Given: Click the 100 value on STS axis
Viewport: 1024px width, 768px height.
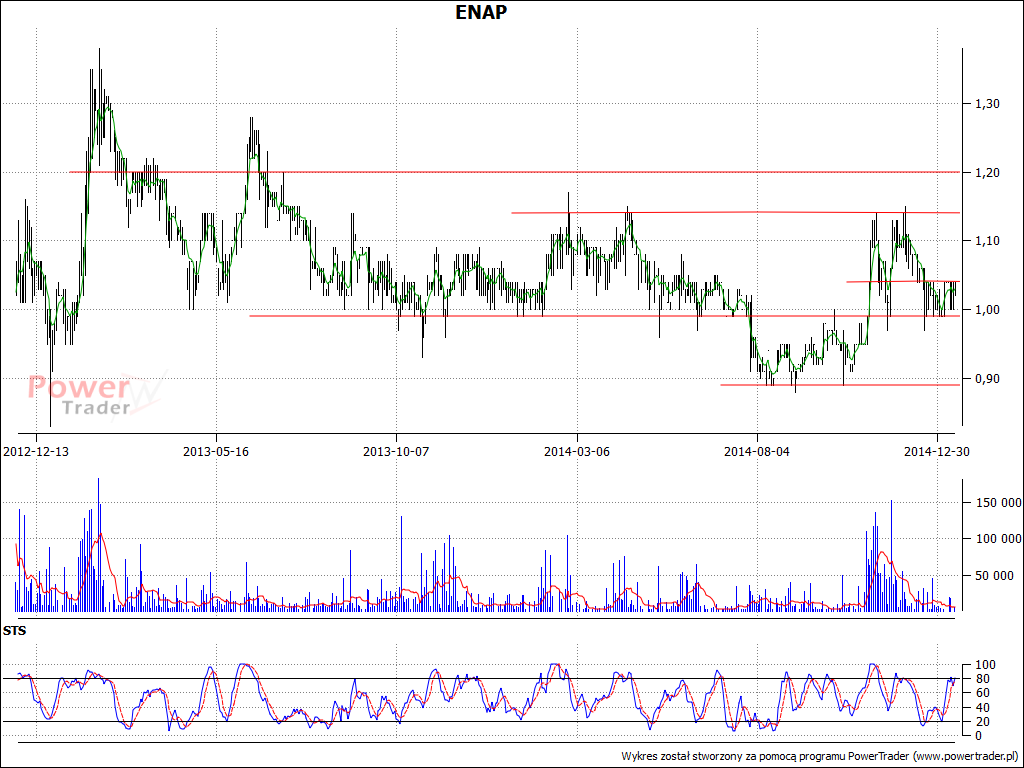Looking at the screenshot, I should (x=985, y=665).
